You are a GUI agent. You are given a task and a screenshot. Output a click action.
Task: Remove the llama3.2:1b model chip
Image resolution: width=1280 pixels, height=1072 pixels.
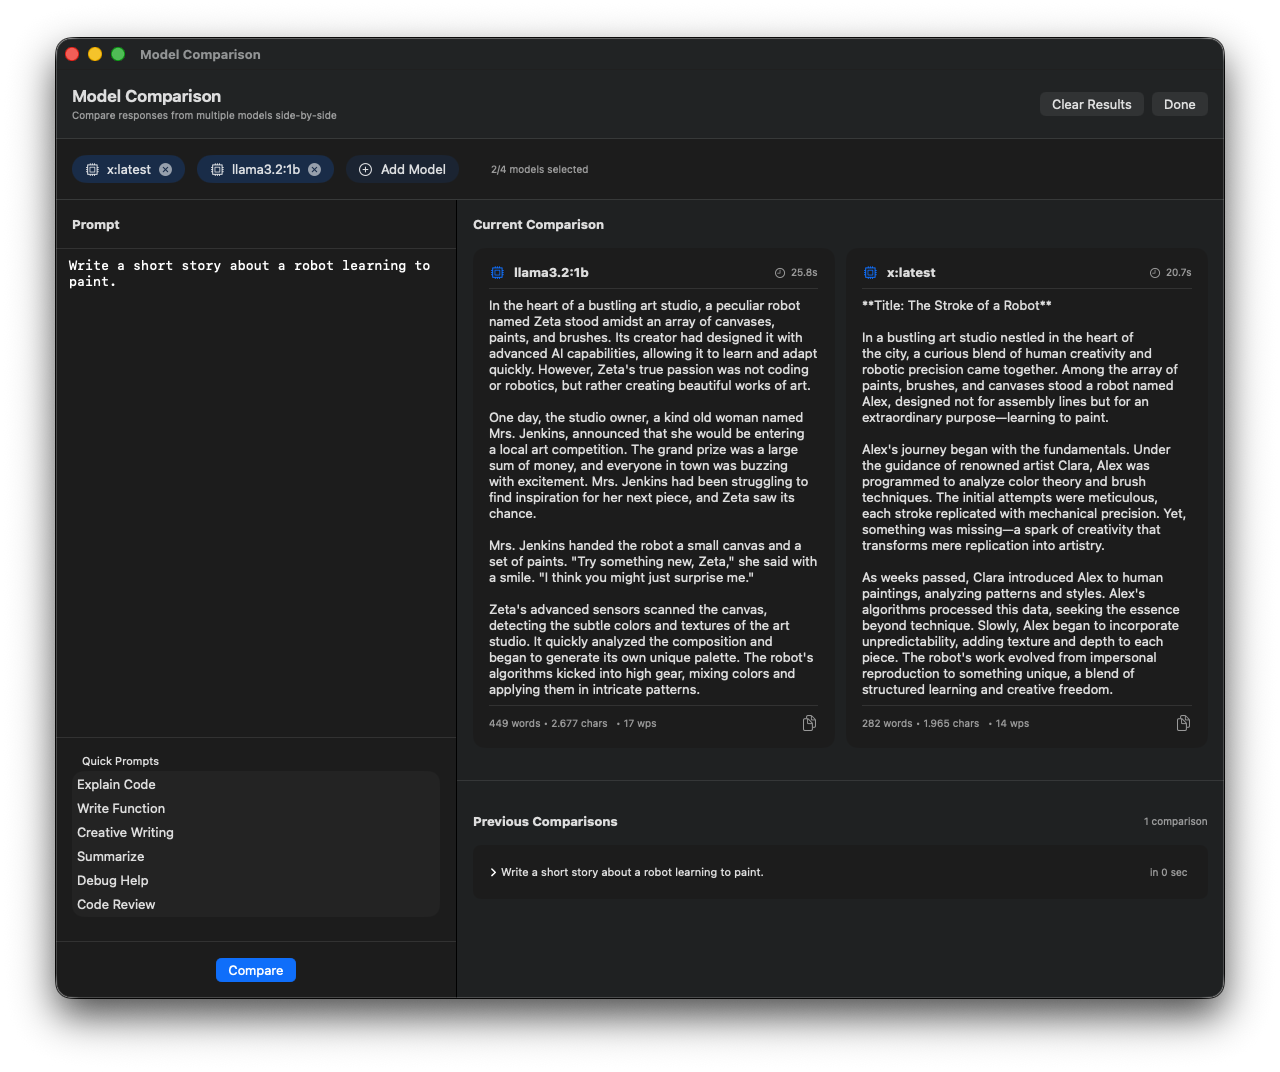[315, 170]
